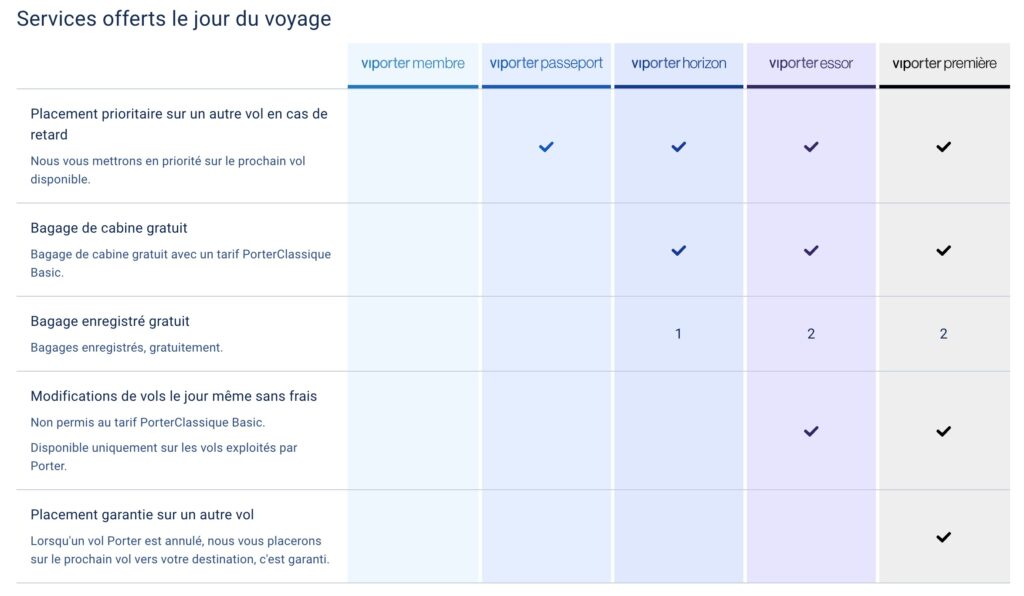
Task: Select the VIPorter Première column header
Action: point(944,64)
